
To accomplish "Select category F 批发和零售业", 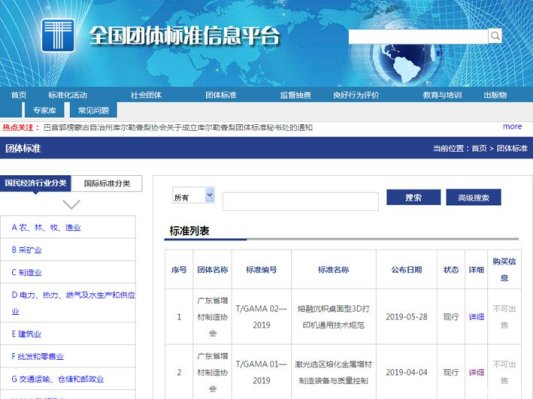I will pyautogui.click(x=37, y=356).
